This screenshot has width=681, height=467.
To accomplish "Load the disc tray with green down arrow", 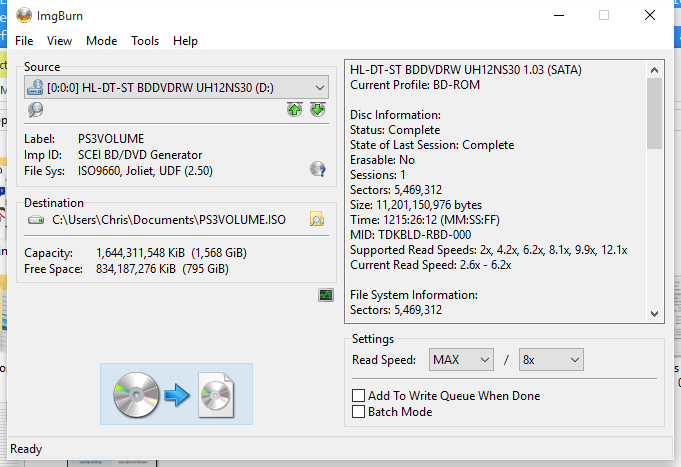I will click(x=317, y=109).
